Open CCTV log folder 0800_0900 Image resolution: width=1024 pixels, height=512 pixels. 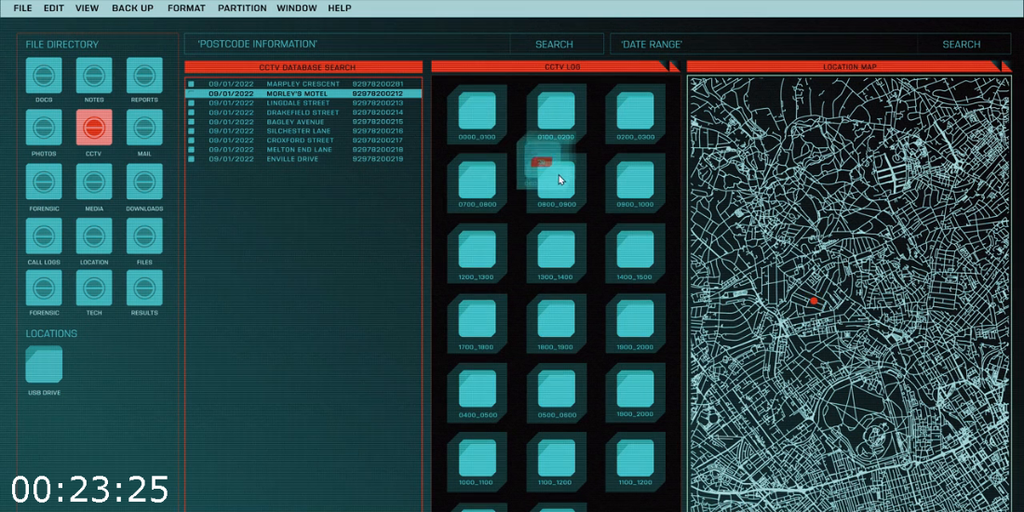tap(556, 180)
